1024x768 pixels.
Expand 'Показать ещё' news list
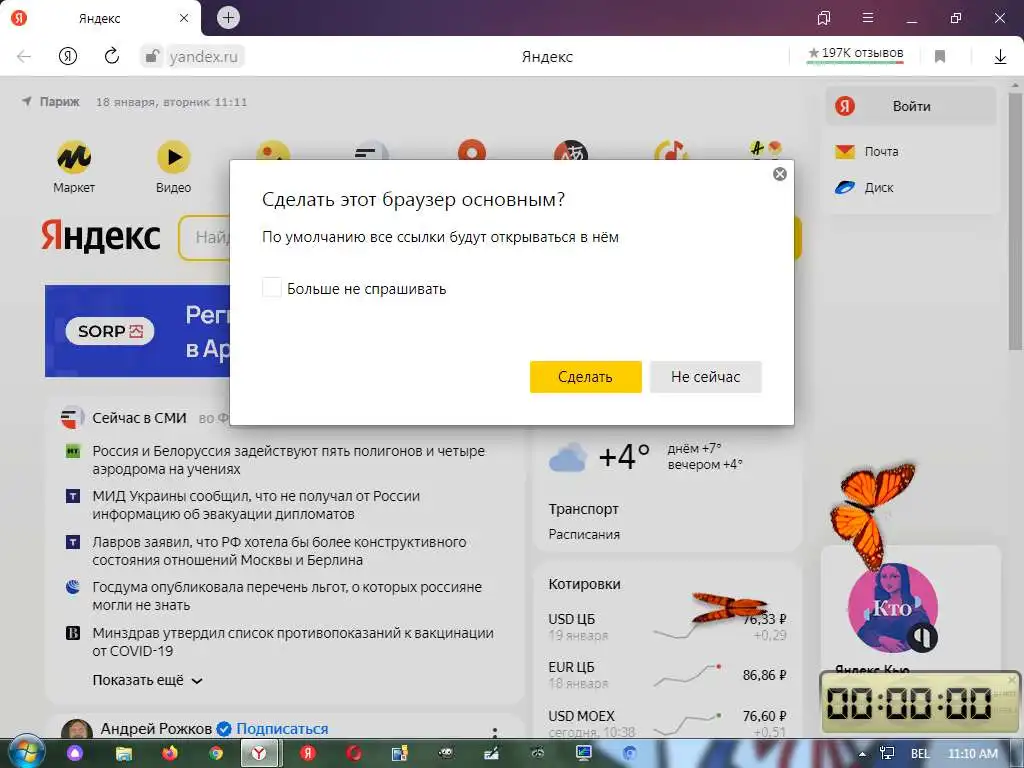point(148,680)
